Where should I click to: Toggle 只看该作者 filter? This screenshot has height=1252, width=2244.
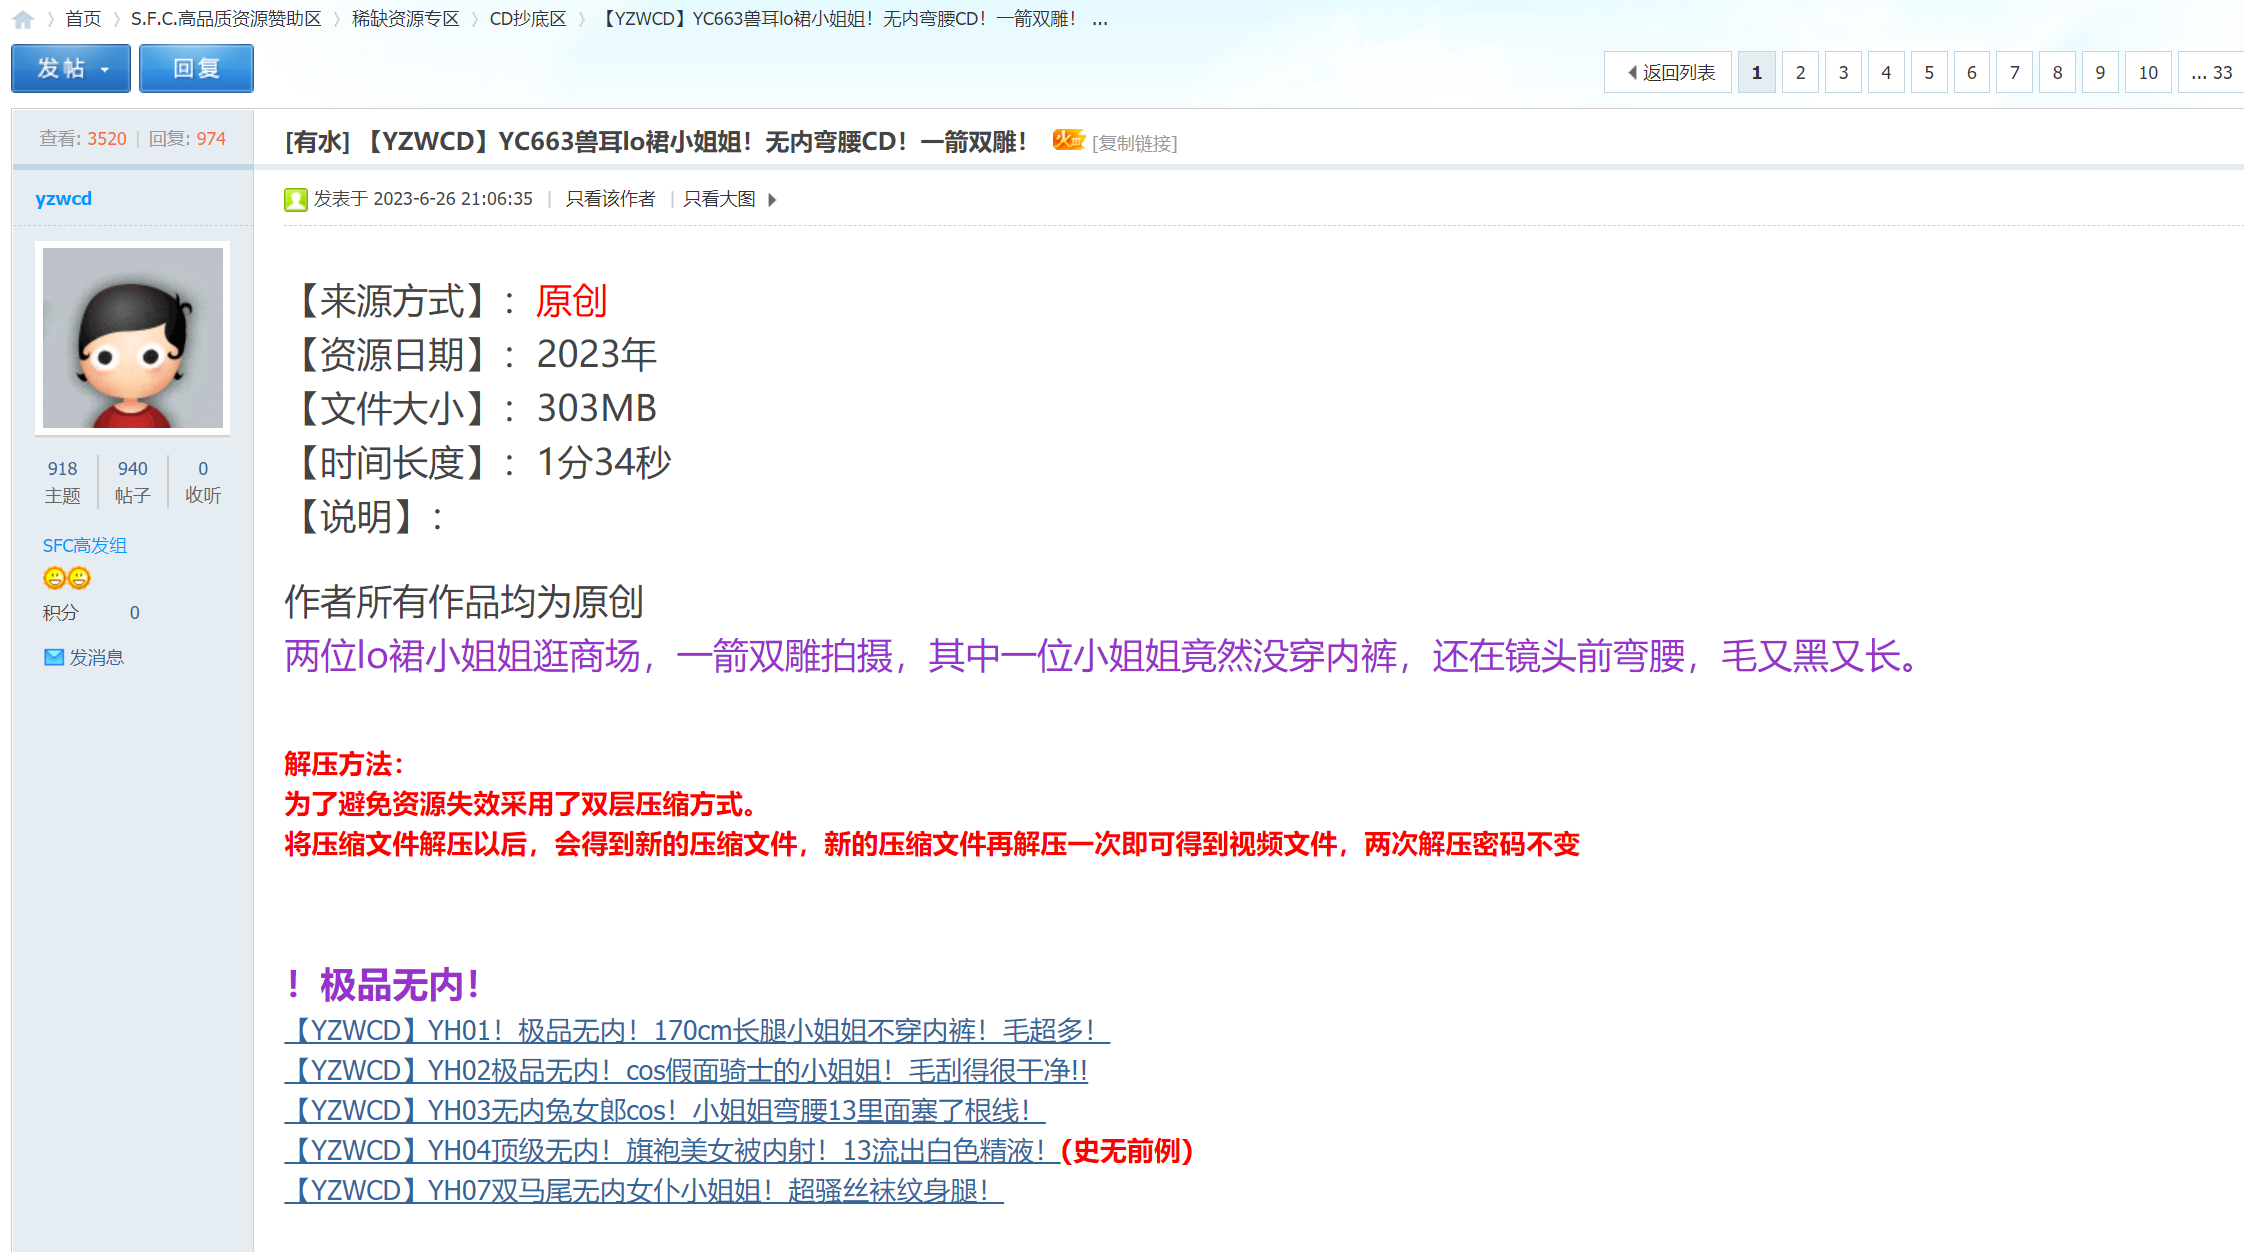click(610, 199)
